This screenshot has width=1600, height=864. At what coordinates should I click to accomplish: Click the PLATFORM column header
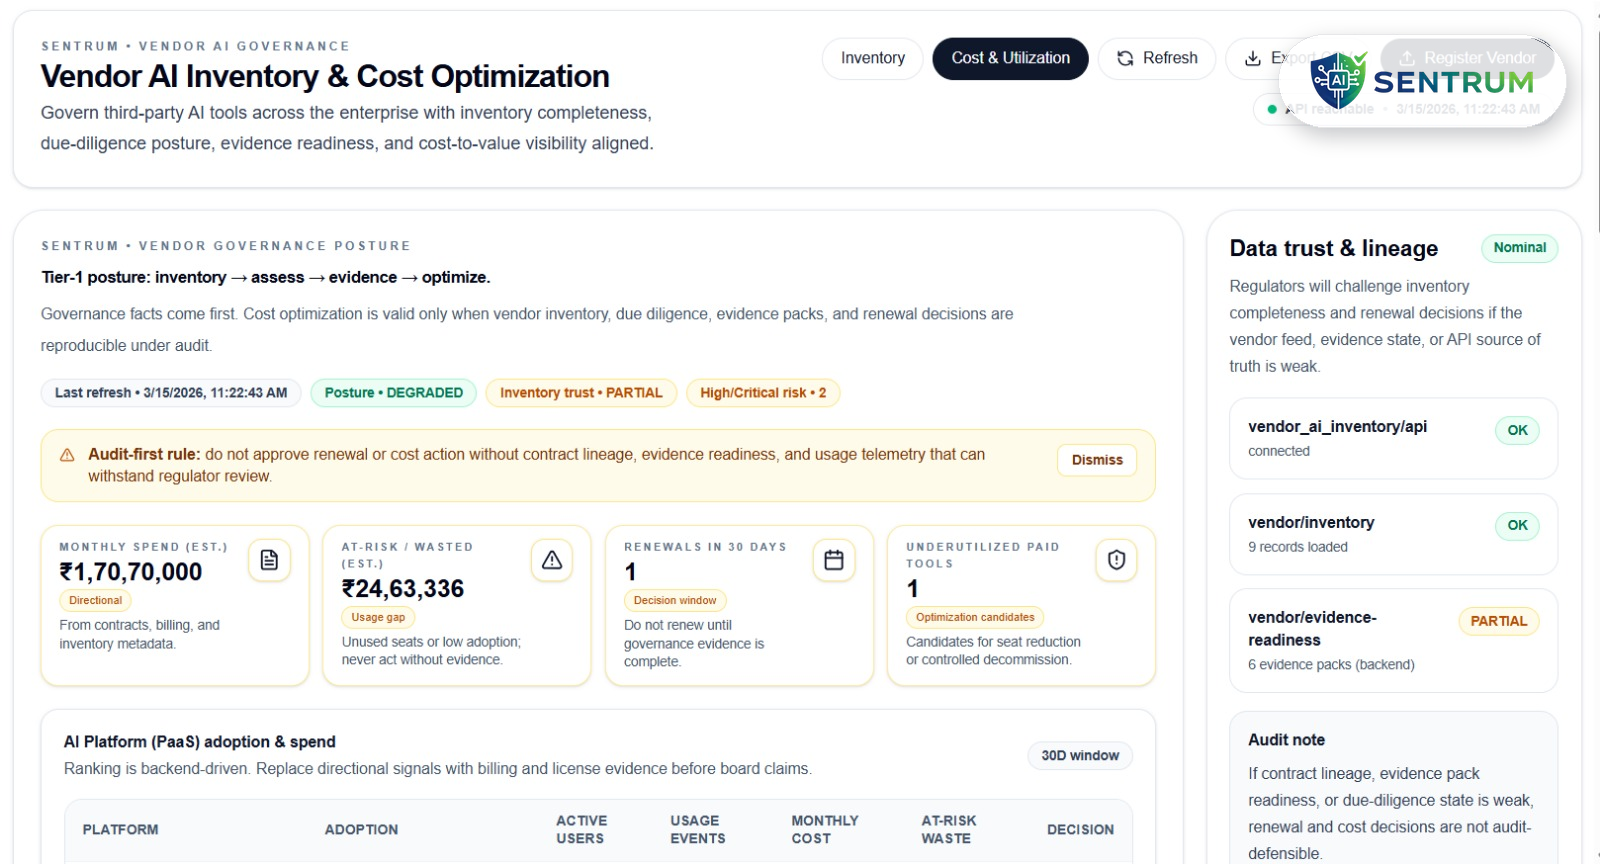coord(120,830)
